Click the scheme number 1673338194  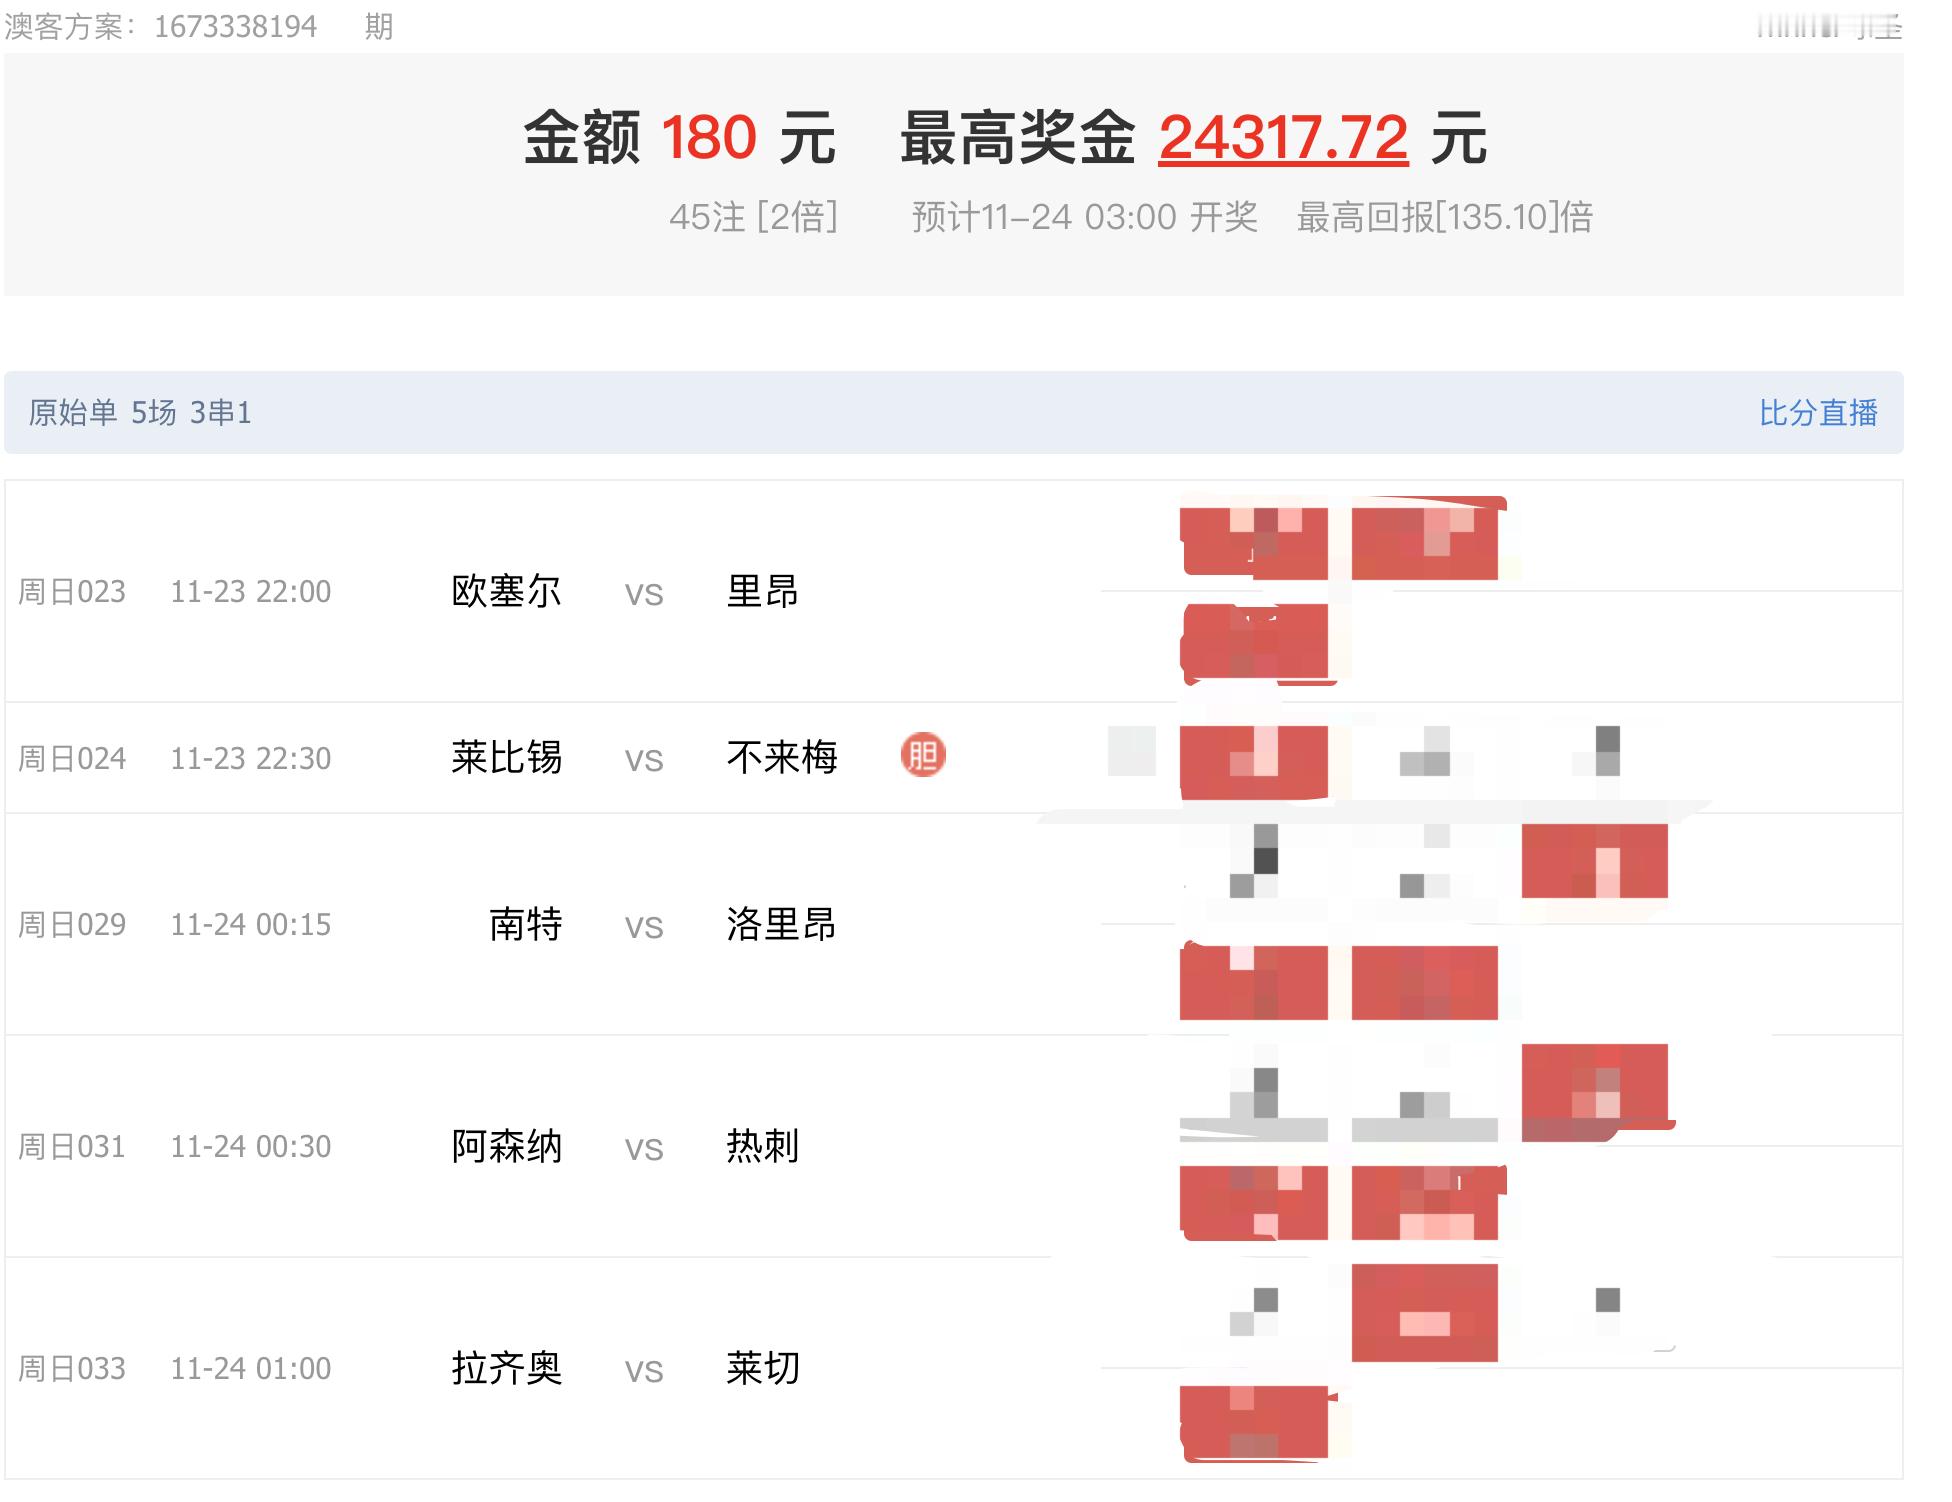click(x=237, y=27)
